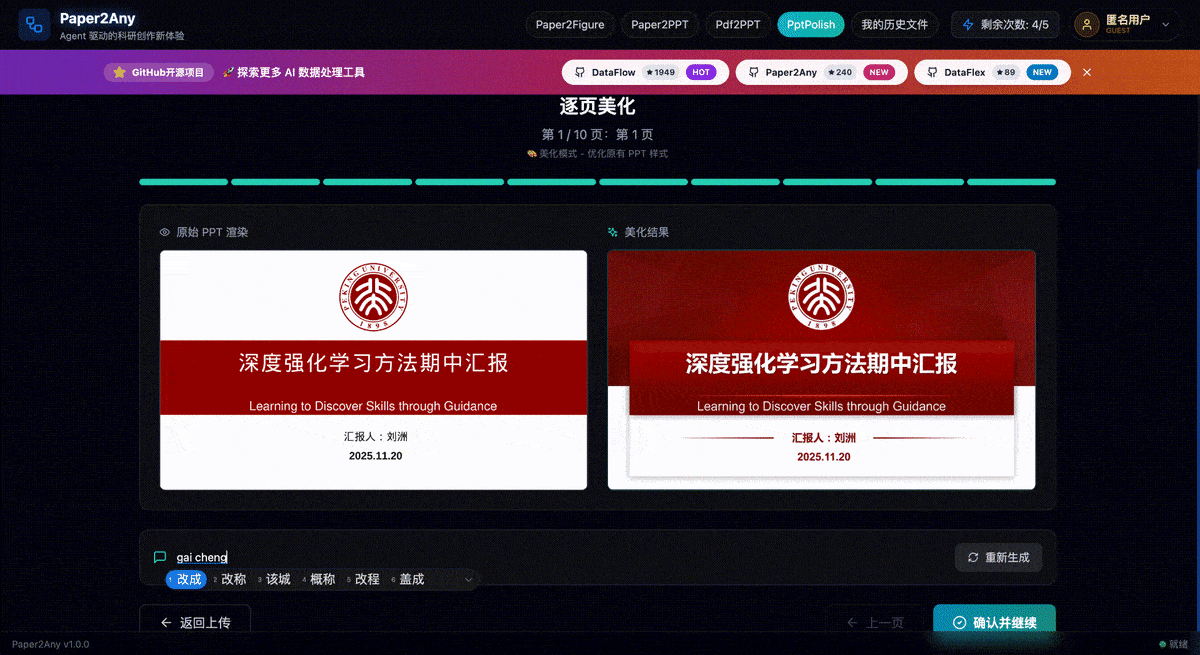1200x655 pixels.
Task: Click the eye icon next to 原始 PPT 渲染
Action: 165,232
